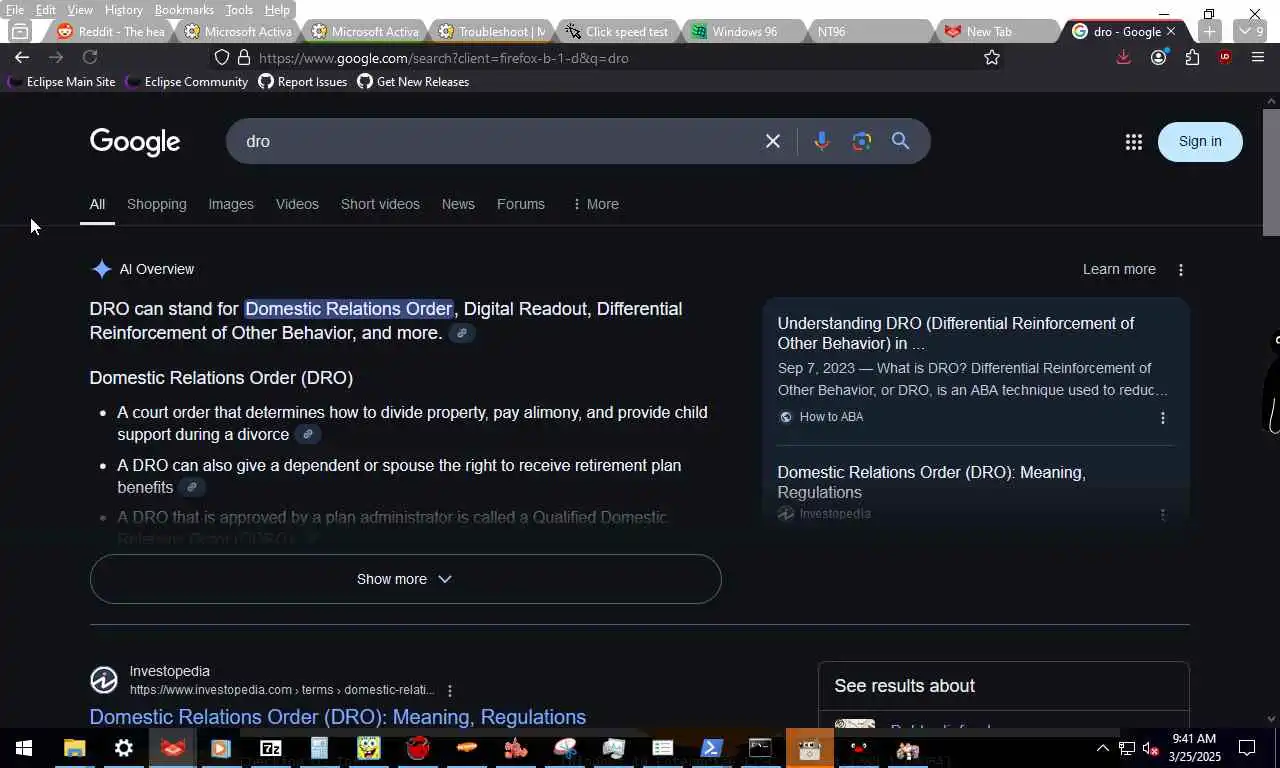Switch to the Shopping results tab
The image size is (1280, 768).
(157, 204)
